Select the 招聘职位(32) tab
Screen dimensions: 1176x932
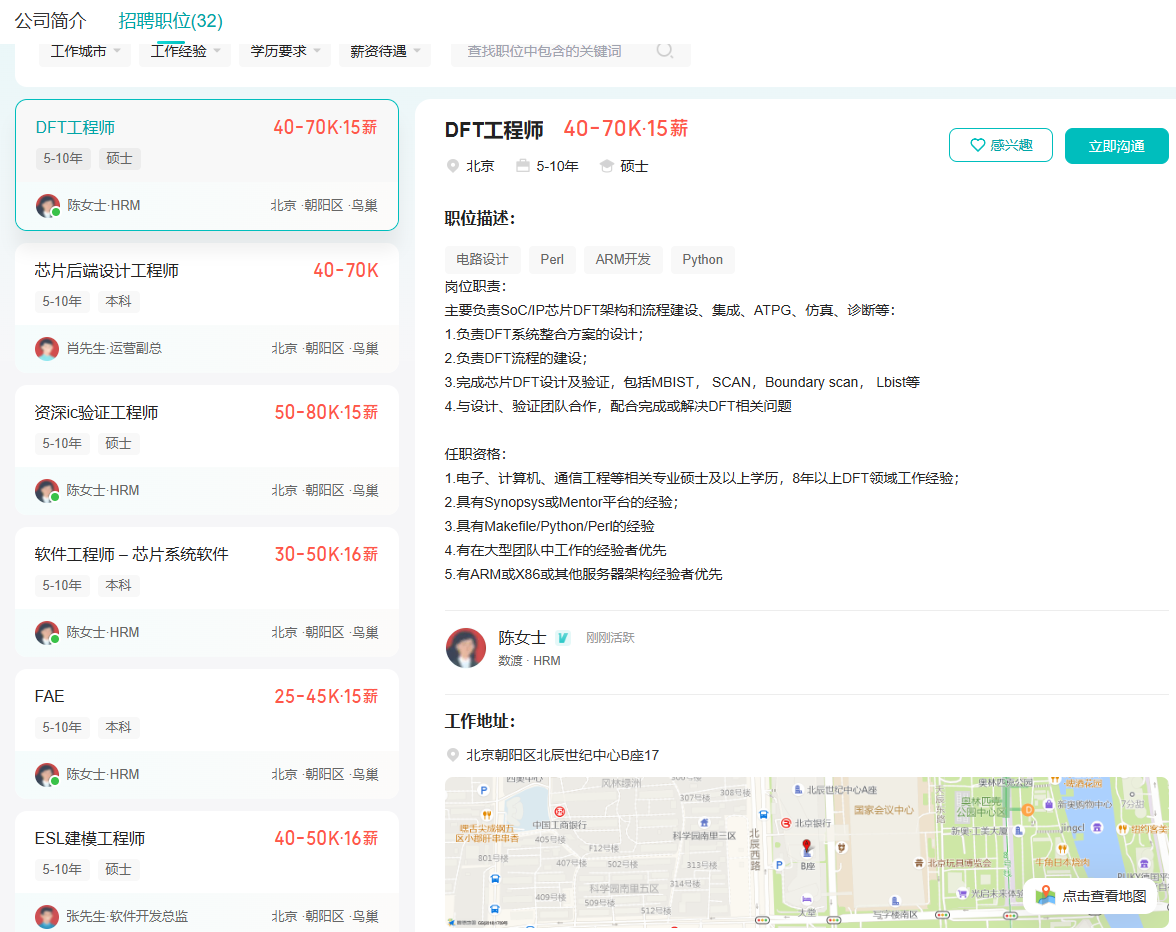coord(170,21)
